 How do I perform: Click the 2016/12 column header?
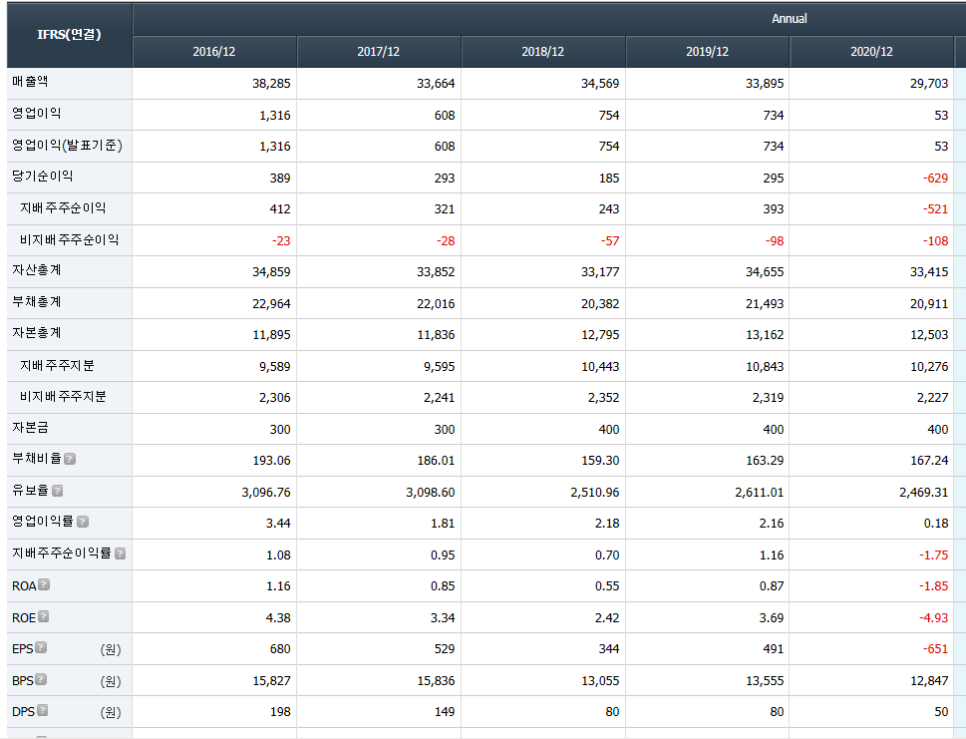tap(214, 52)
